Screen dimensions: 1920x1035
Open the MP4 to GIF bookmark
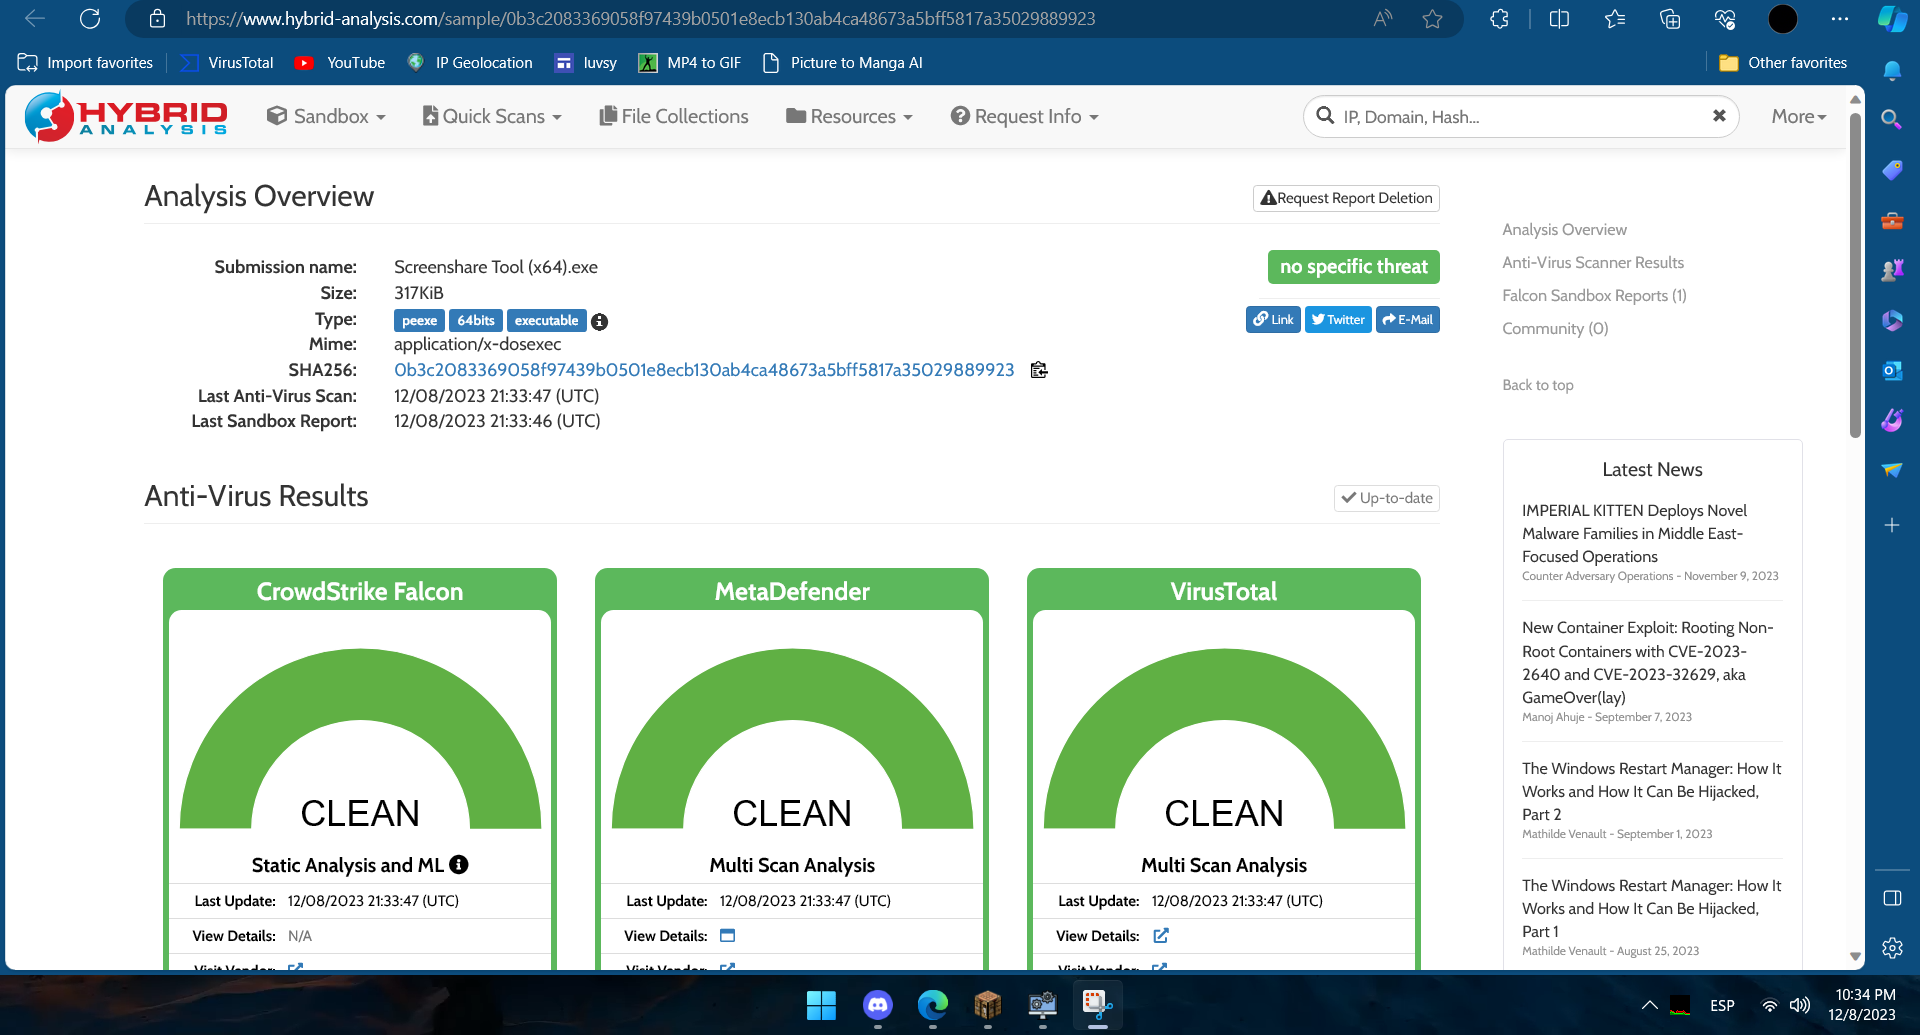[690, 62]
